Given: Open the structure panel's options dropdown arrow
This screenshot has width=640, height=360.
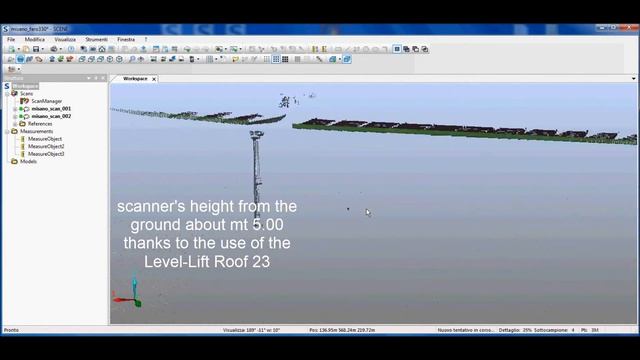Looking at the screenshot, I should click(x=89, y=78).
